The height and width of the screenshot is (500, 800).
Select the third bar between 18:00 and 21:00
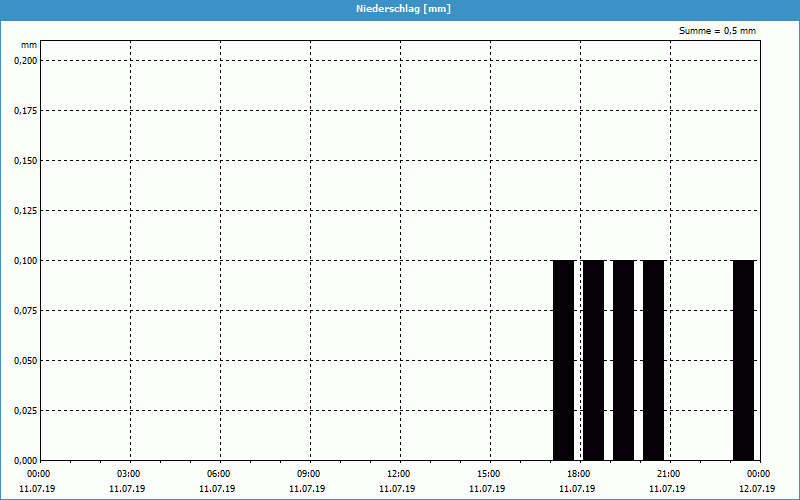(x=623, y=360)
